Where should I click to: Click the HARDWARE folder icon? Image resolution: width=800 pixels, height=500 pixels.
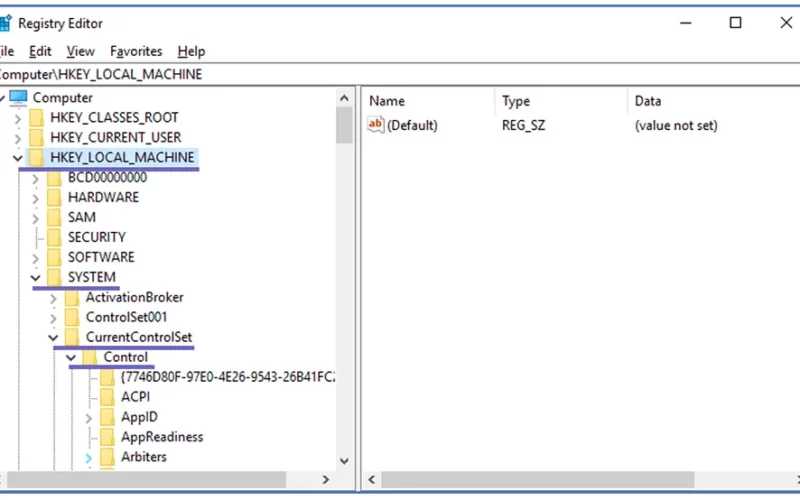(54, 197)
